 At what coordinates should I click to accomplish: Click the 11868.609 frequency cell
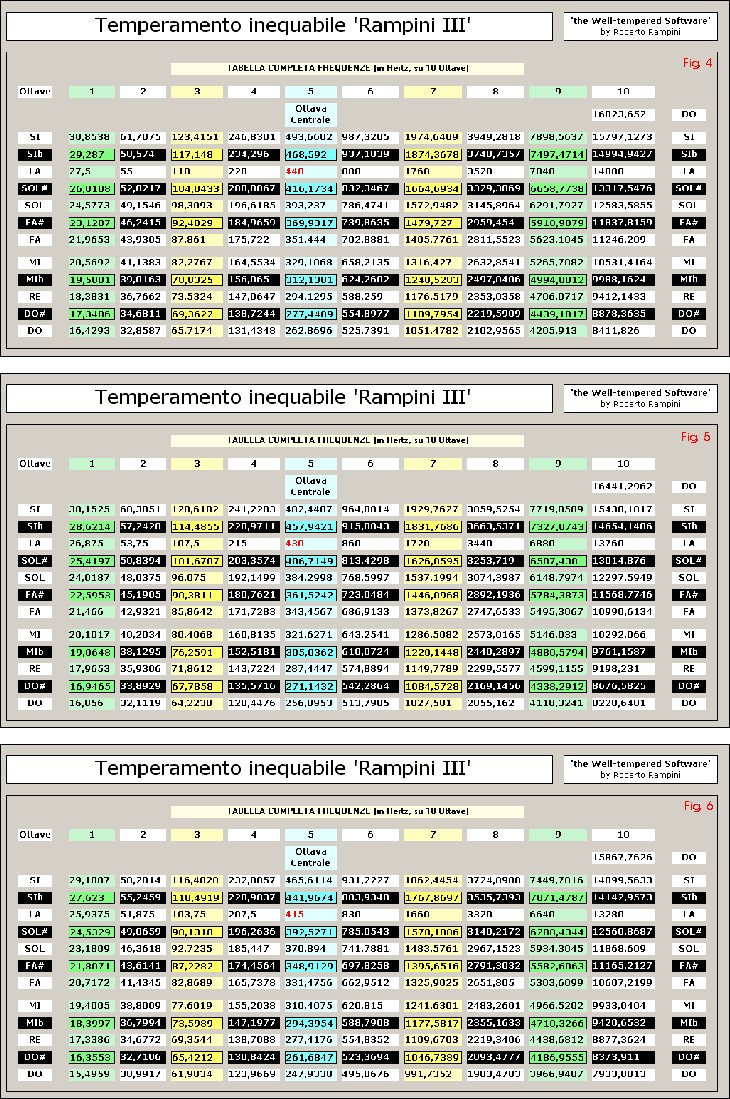(623, 948)
